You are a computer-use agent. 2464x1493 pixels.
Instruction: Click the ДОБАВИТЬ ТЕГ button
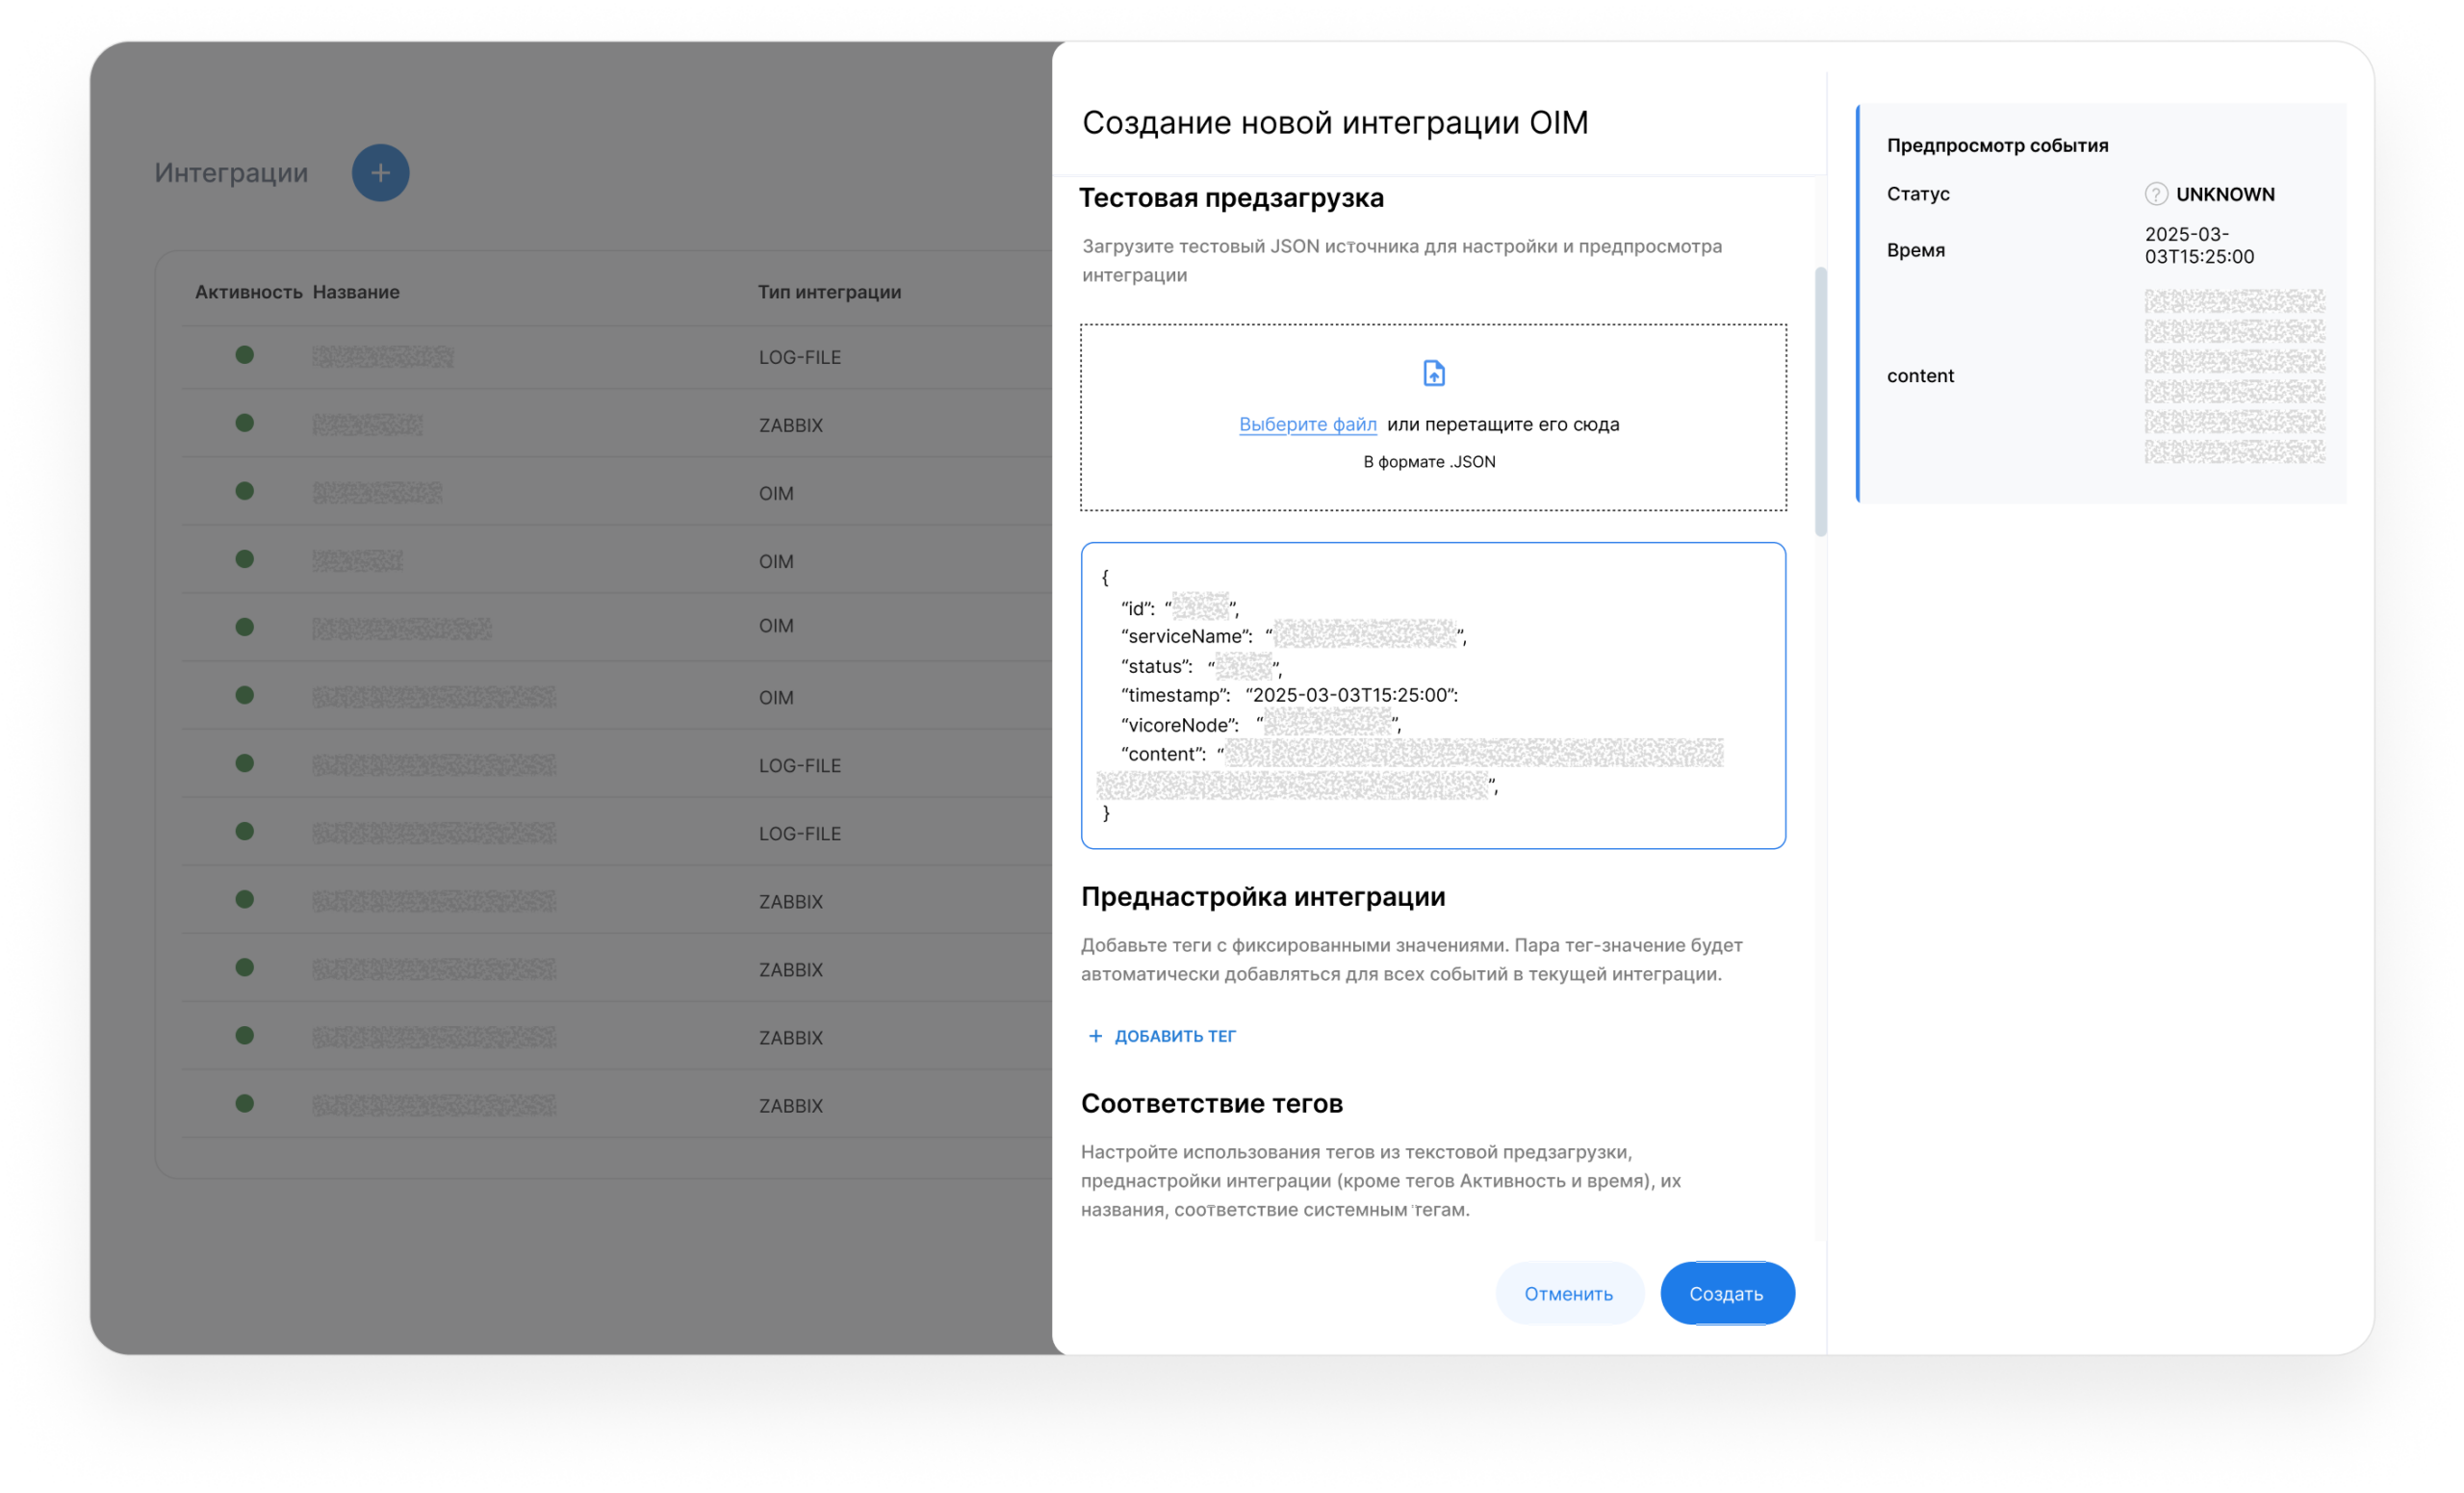point(1161,1036)
